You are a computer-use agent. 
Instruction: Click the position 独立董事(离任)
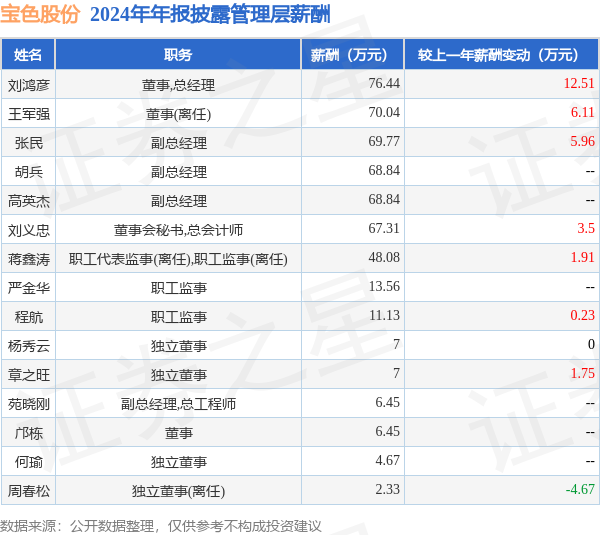[178, 491]
